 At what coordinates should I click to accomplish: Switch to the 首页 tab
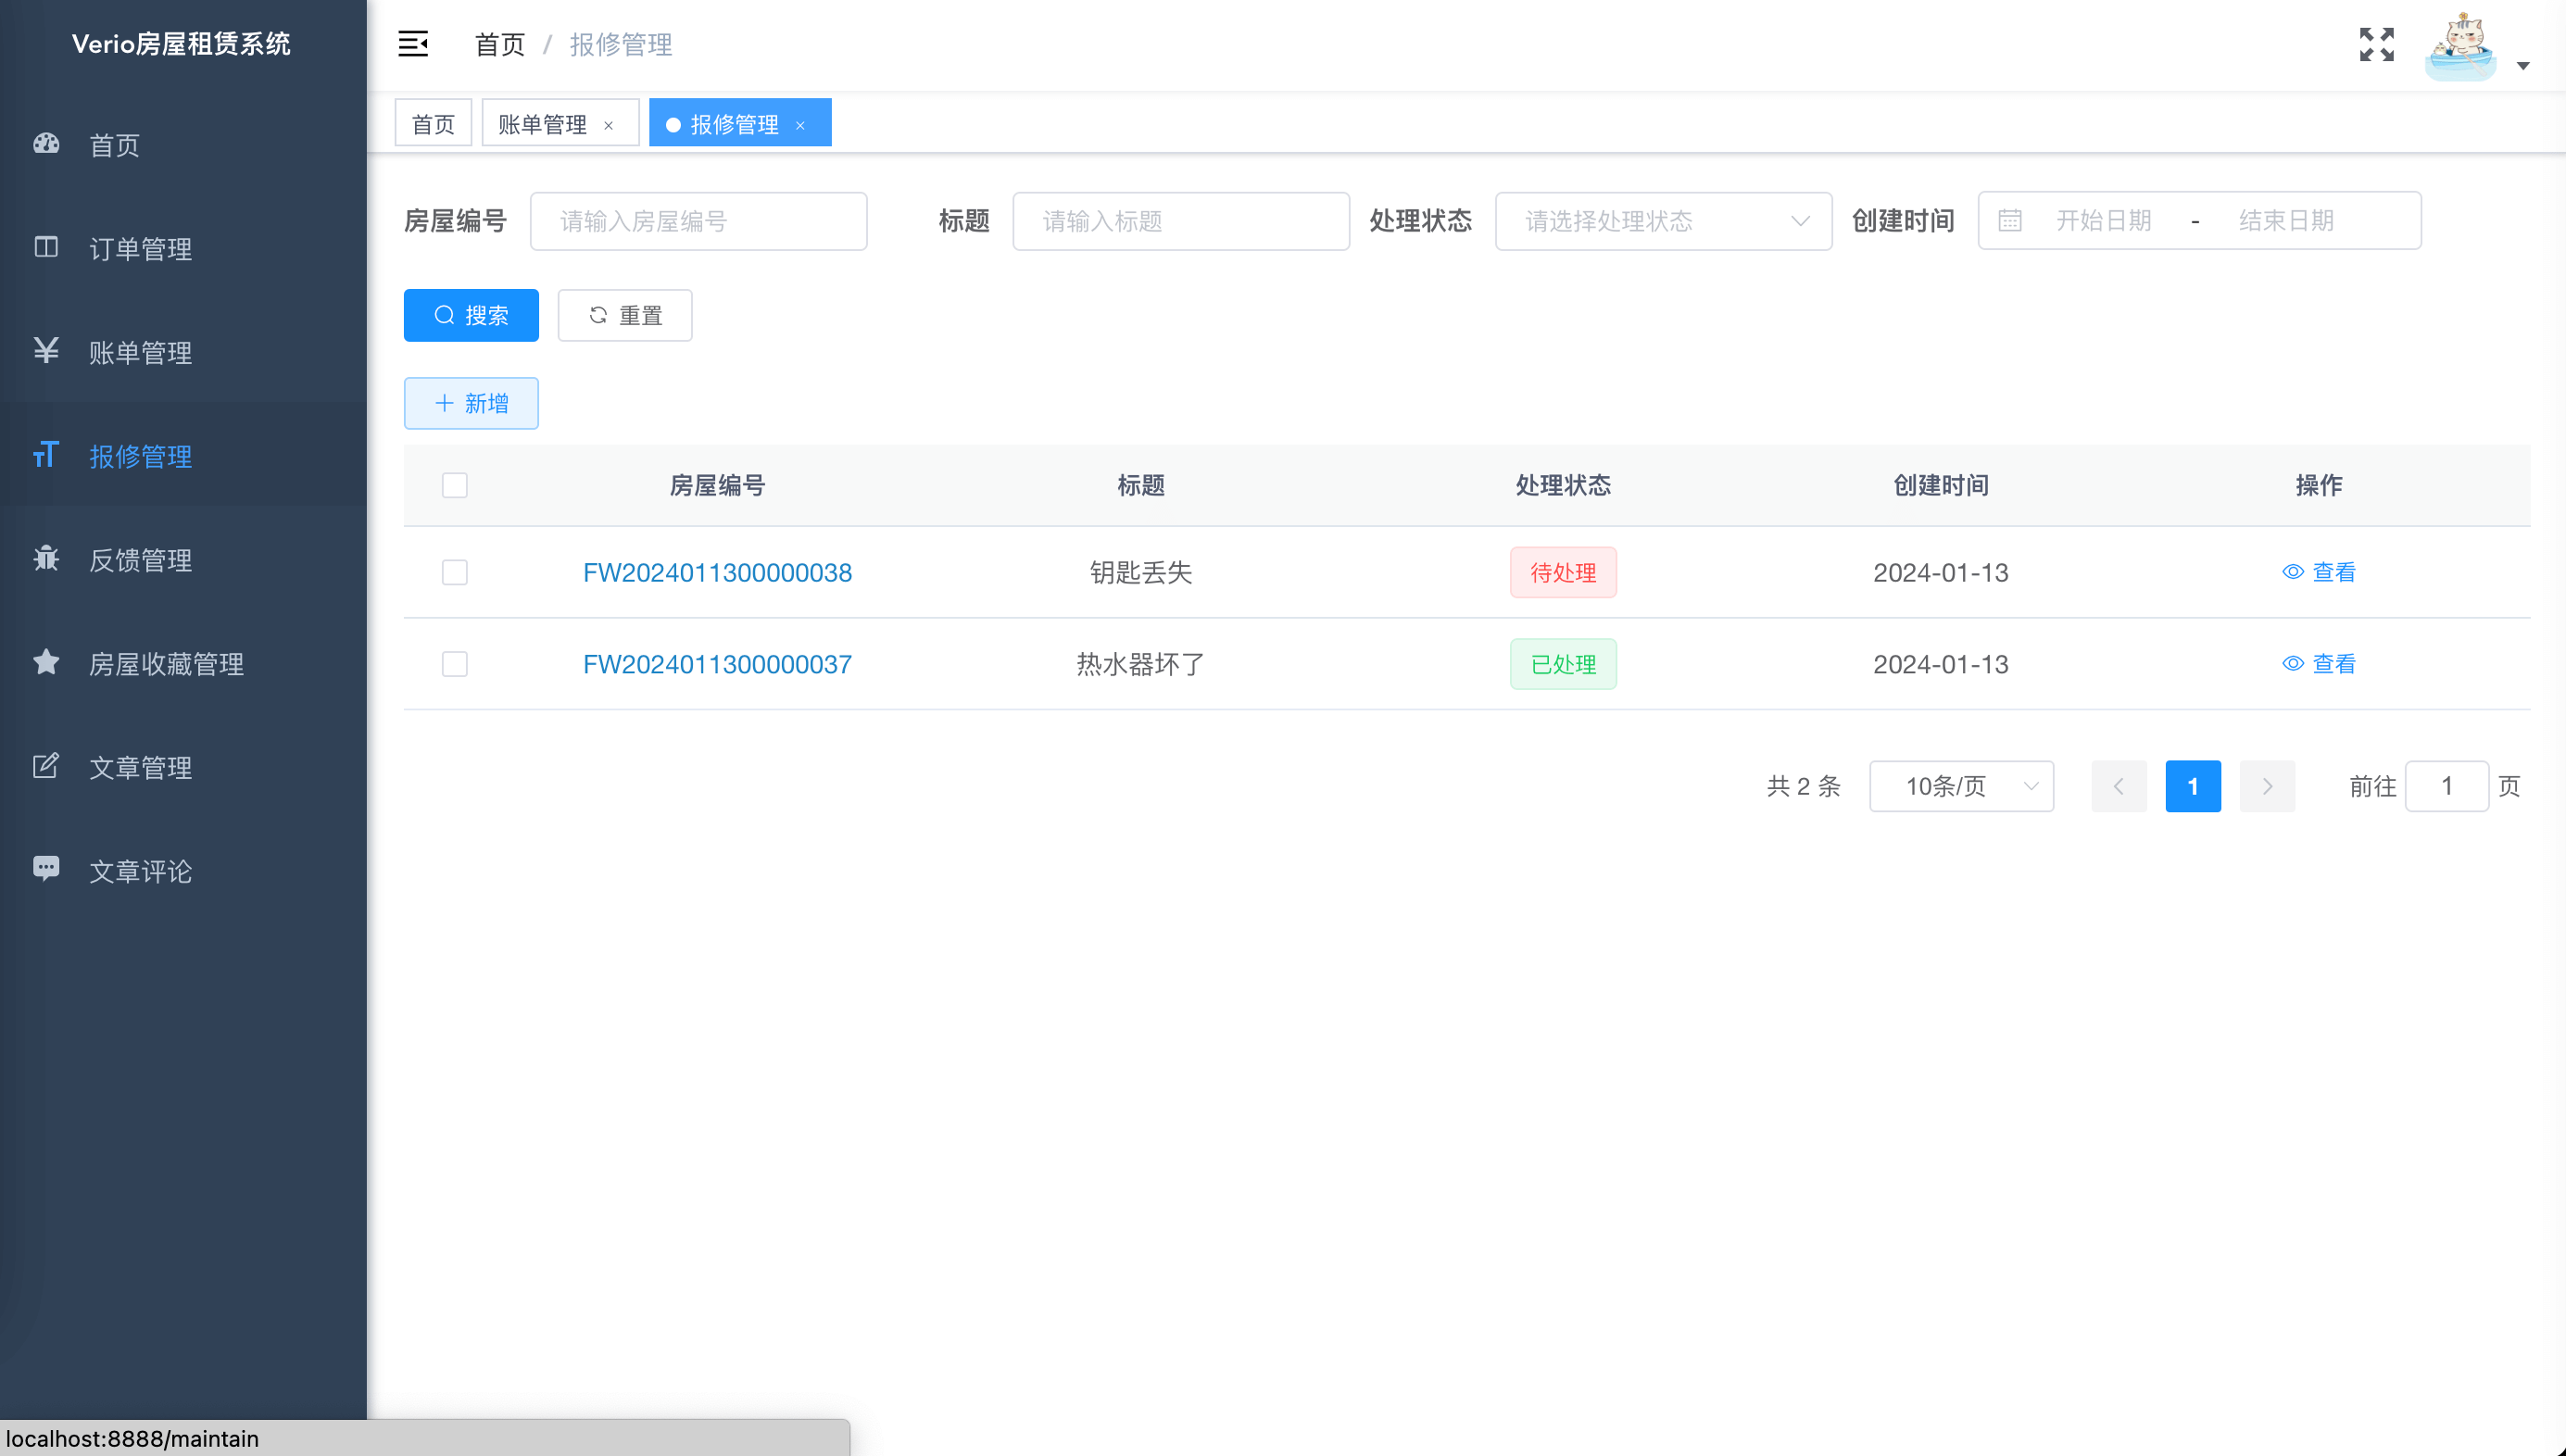pyautogui.click(x=433, y=124)
